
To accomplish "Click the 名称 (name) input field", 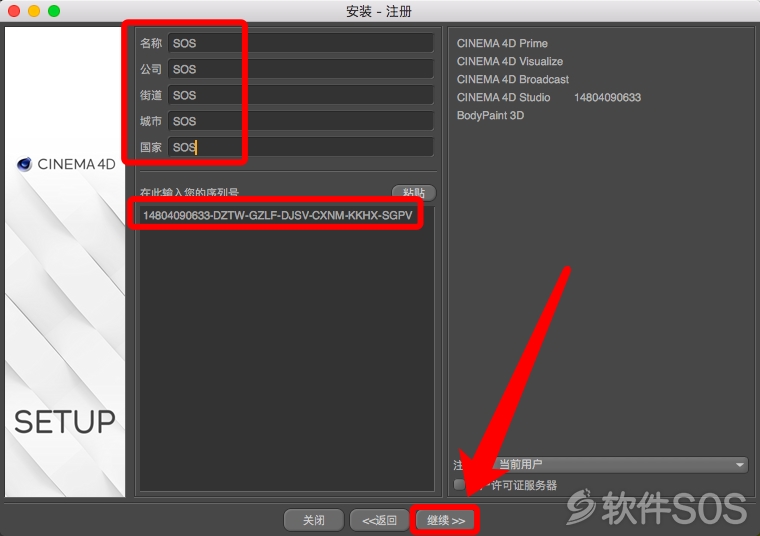I will [301, 43].
